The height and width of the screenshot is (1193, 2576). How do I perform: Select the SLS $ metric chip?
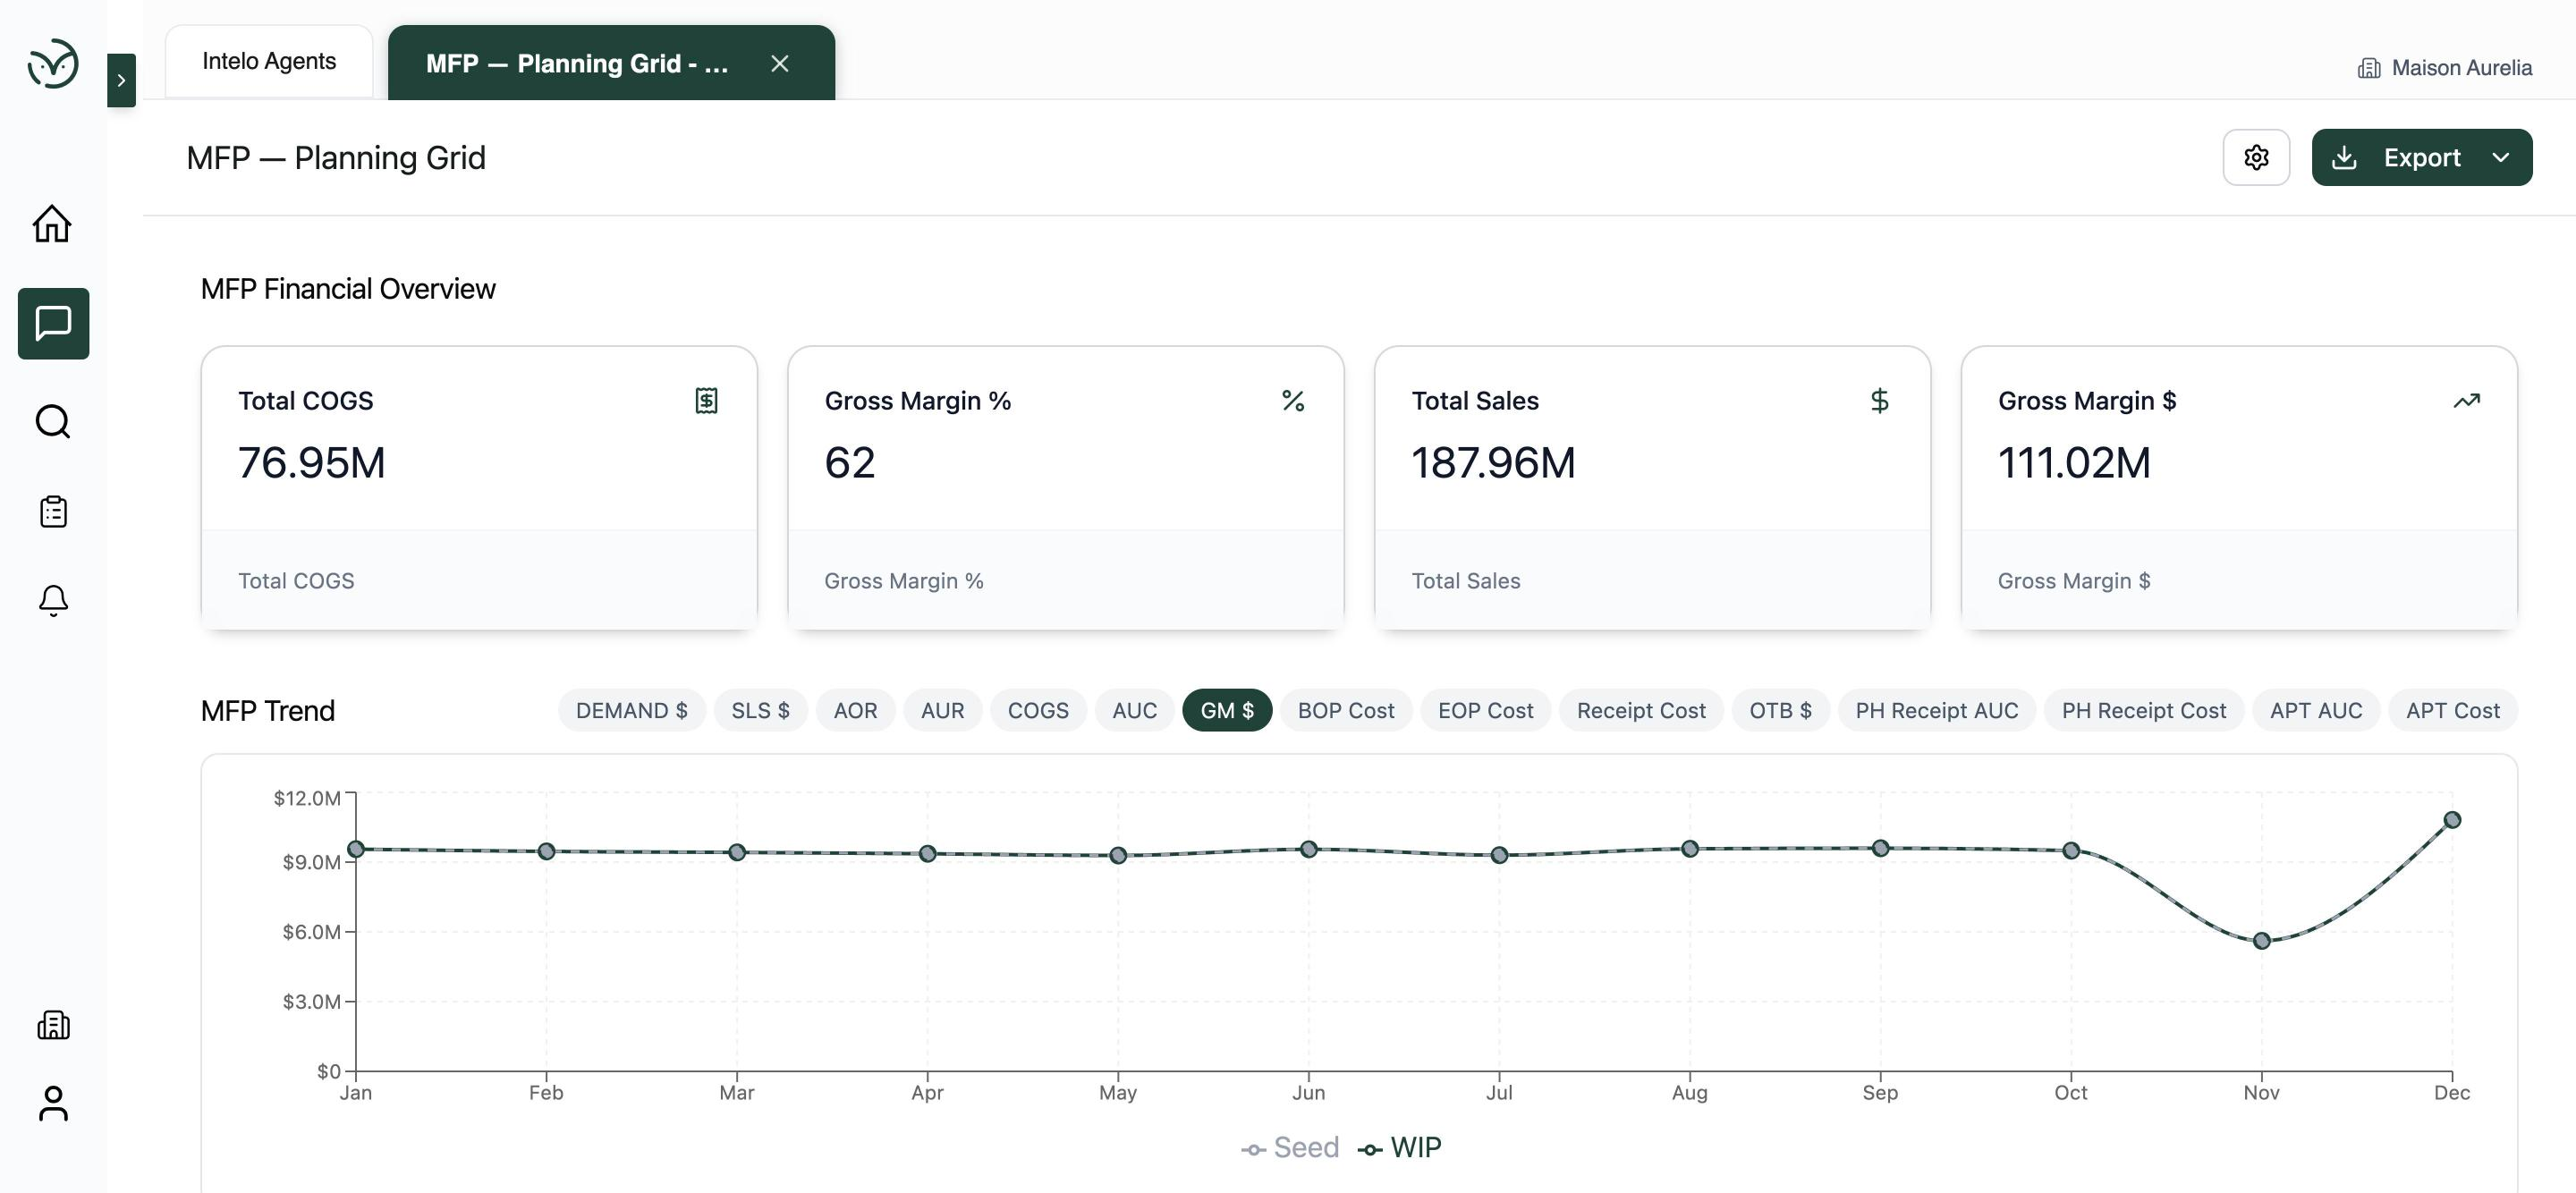pos(760,710)
